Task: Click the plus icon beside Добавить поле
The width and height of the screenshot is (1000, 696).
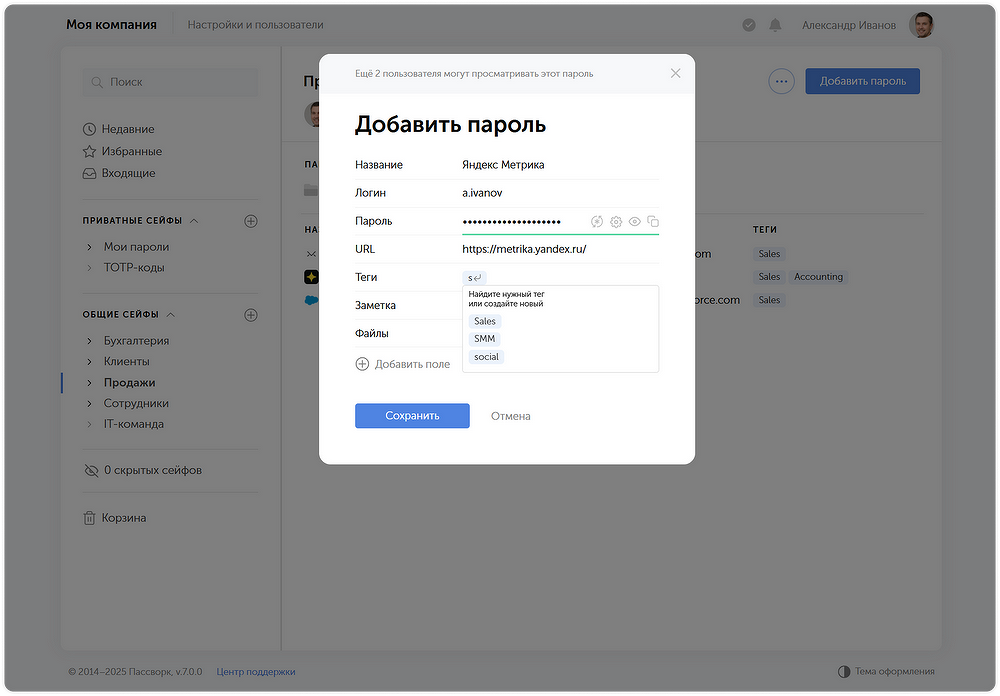Action: (362, 364)
